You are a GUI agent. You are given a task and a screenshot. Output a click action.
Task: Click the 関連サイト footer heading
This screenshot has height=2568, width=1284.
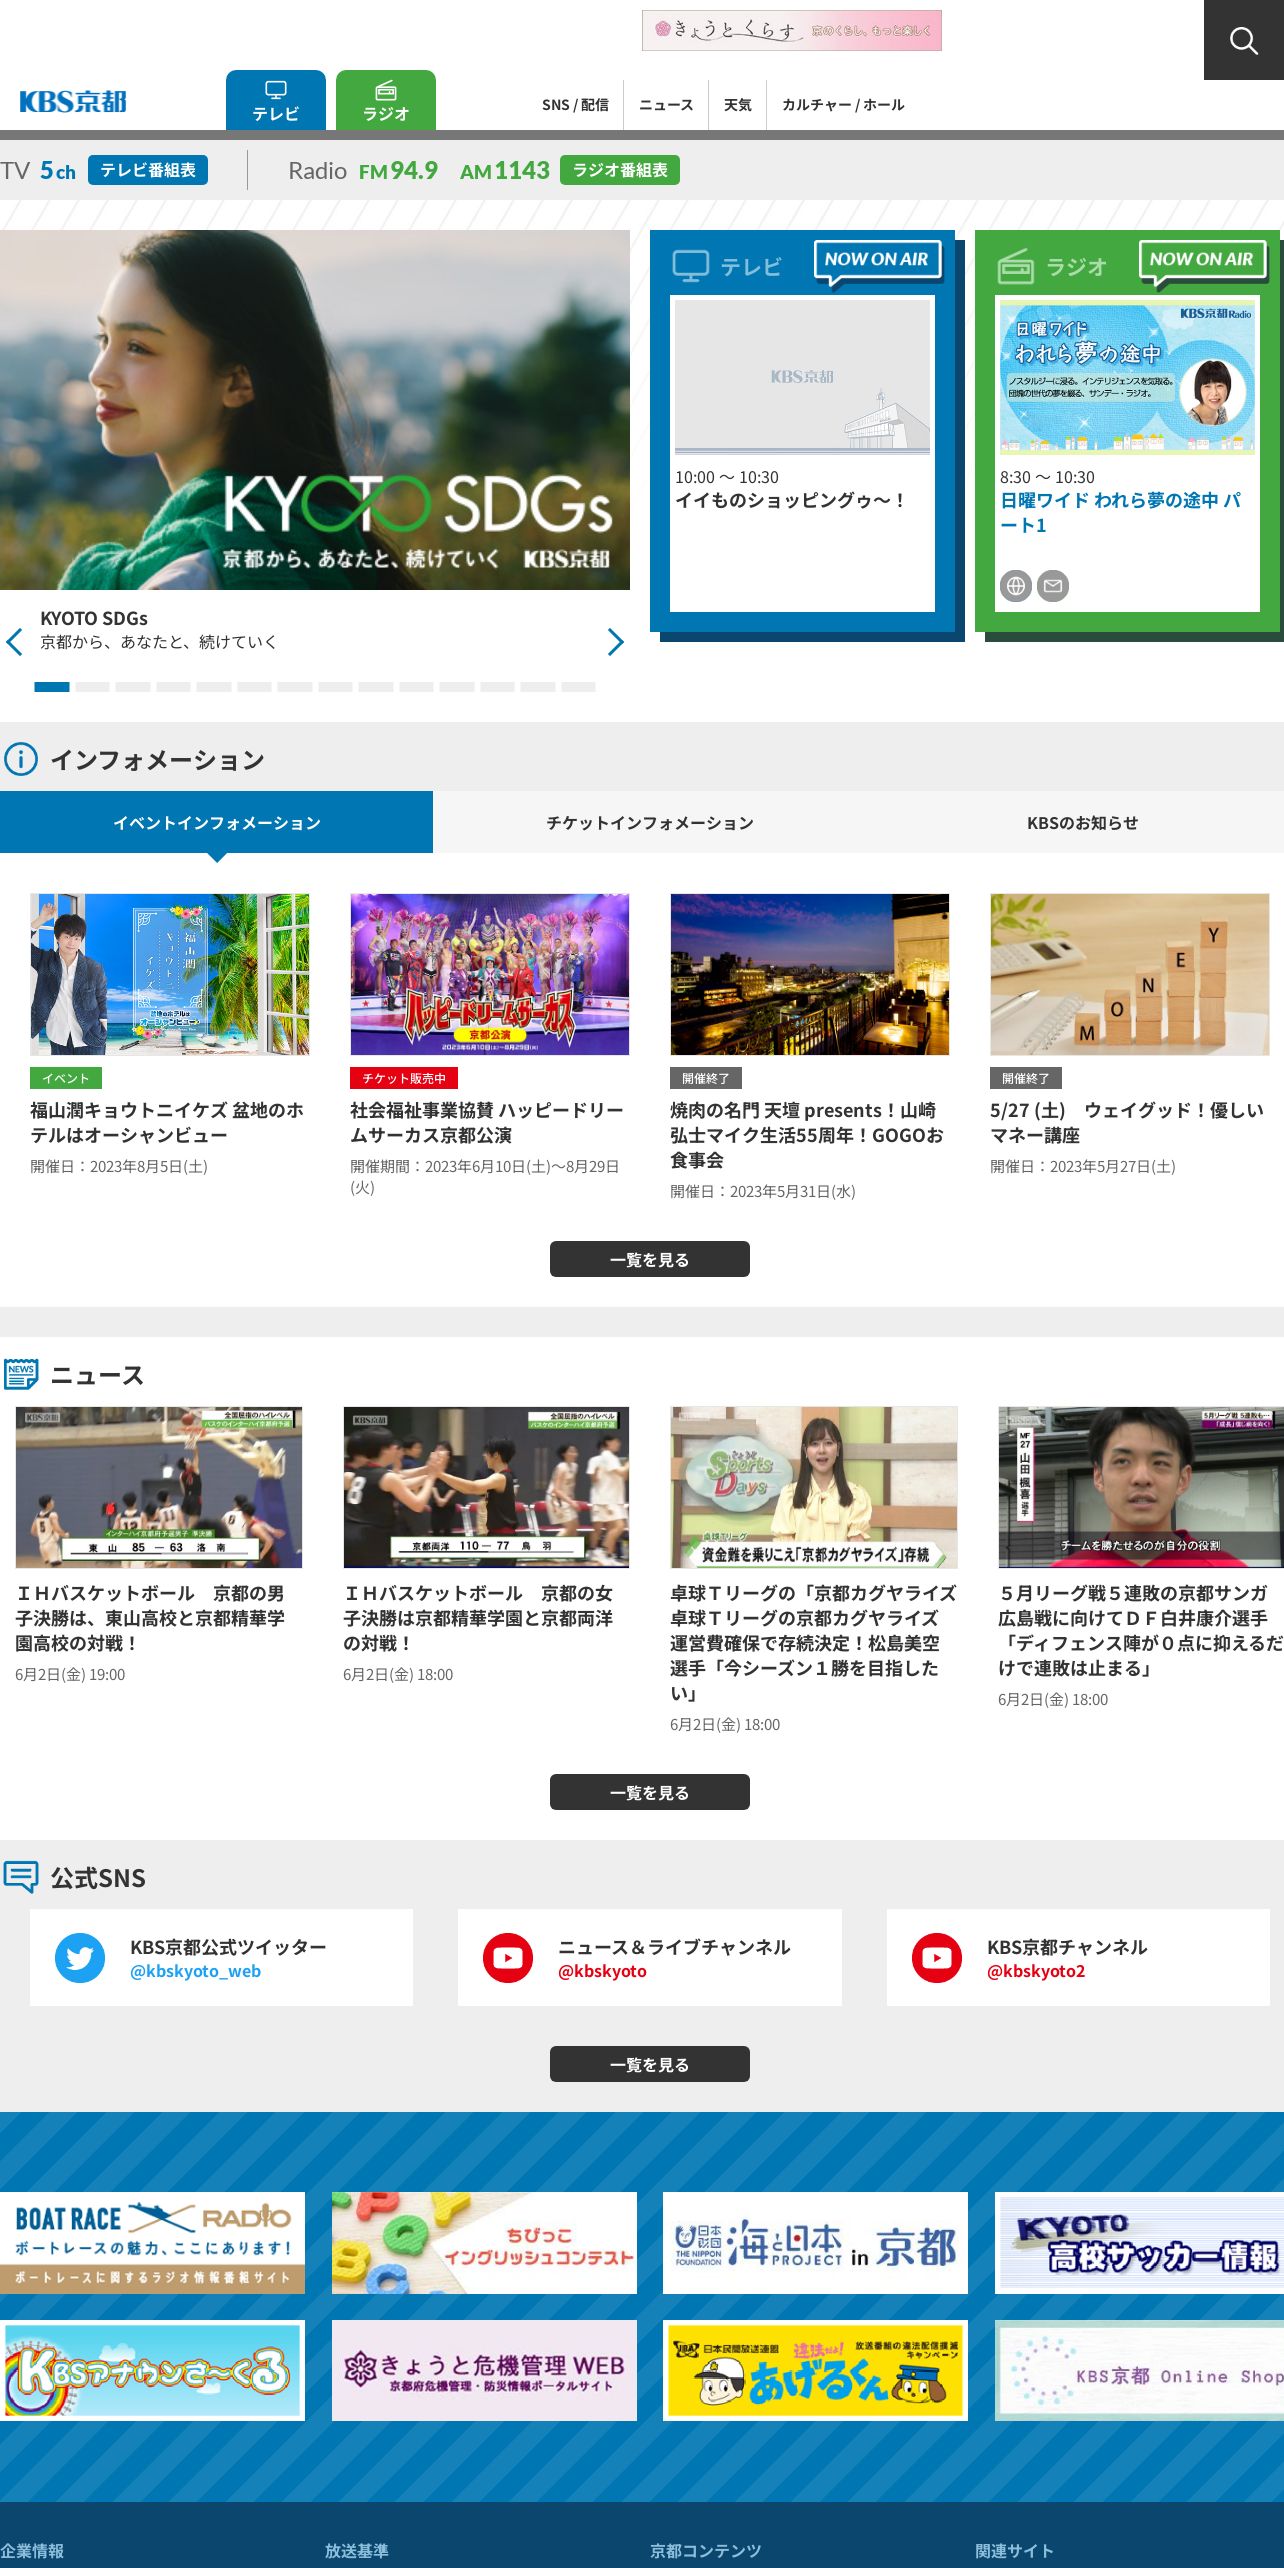[x=1015, y=2551]
